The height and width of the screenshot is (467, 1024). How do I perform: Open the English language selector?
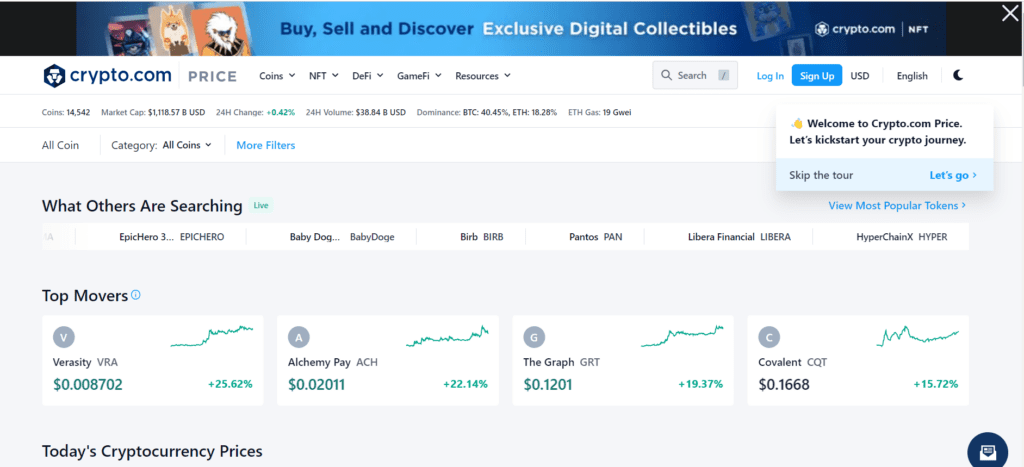coord(912,76)
